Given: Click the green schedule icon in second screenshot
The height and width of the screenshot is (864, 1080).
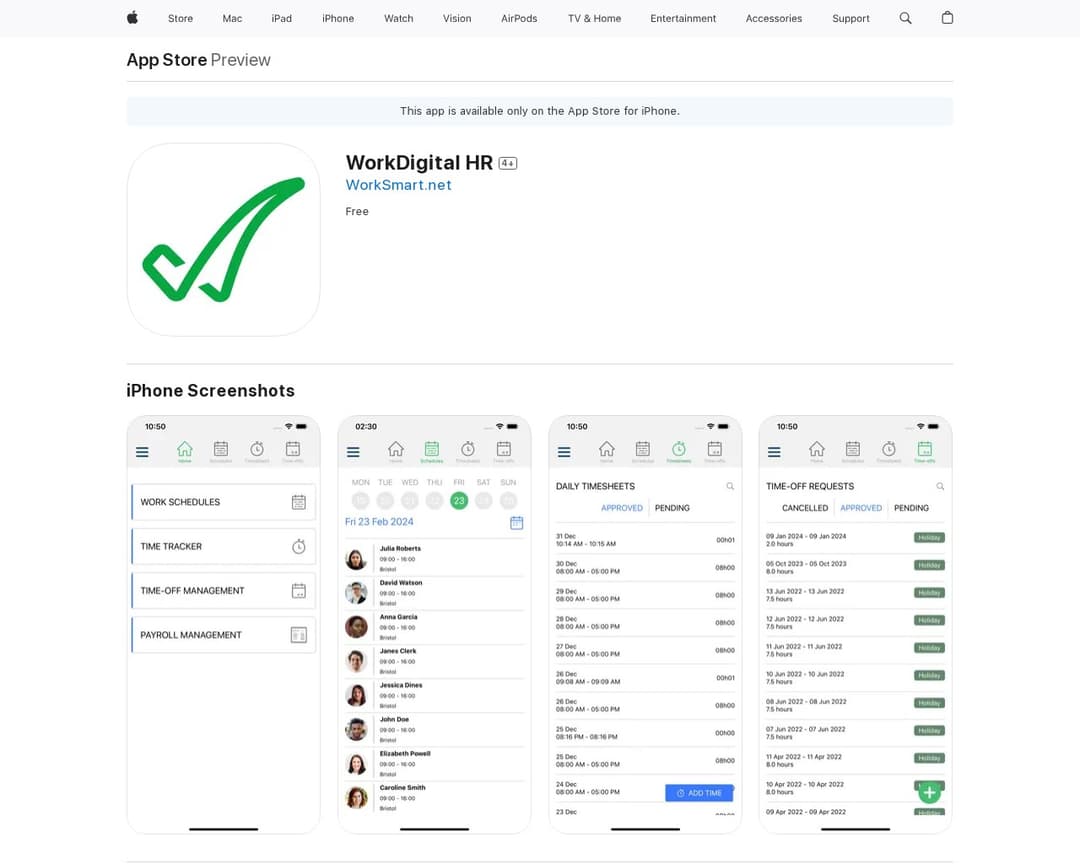Looking at the screenshot, I should tap(432, 450).
